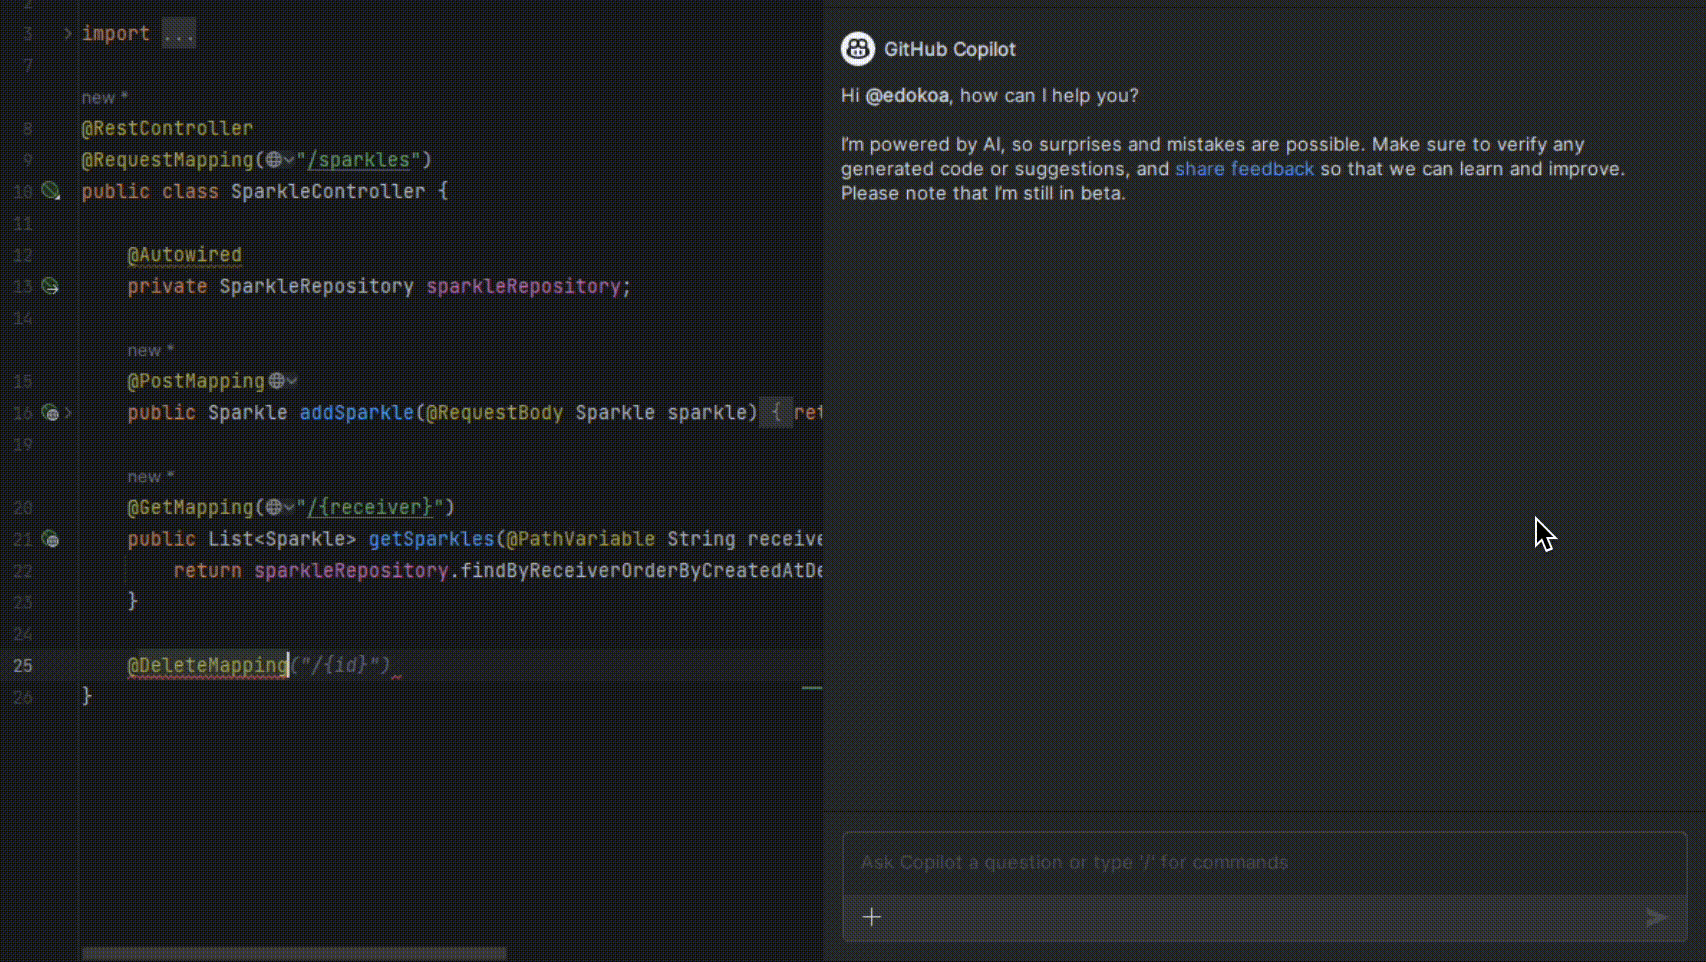This screenshot has height=962, width=1706.
Task: Click the endpoint gutter icon beside addSparkle
Action: click(x=50, y=413)
